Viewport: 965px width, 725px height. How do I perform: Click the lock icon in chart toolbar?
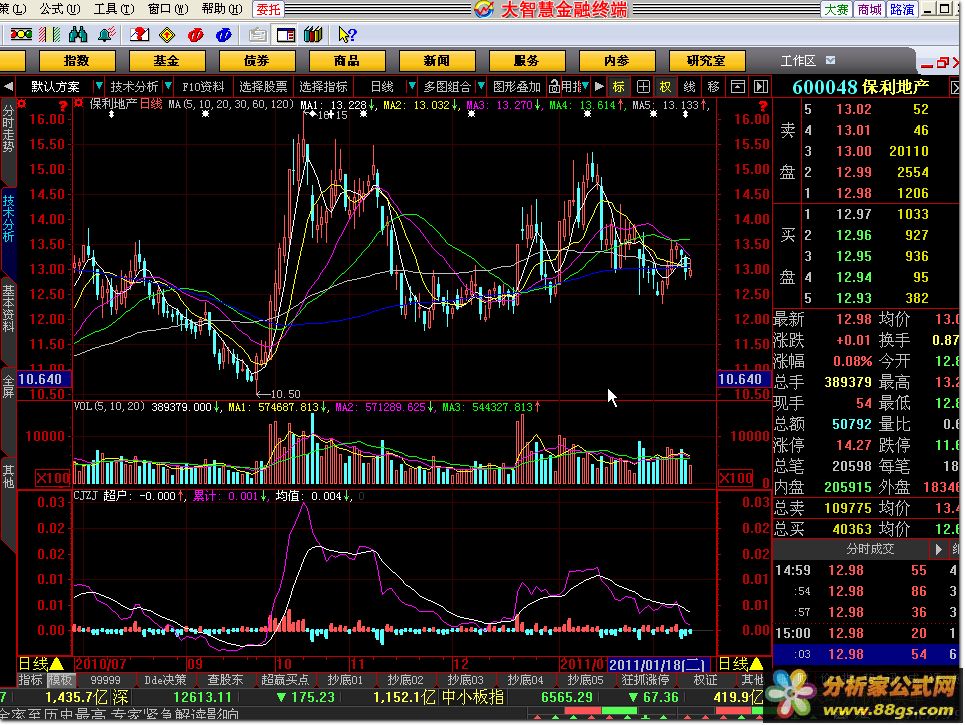[554, 86]
